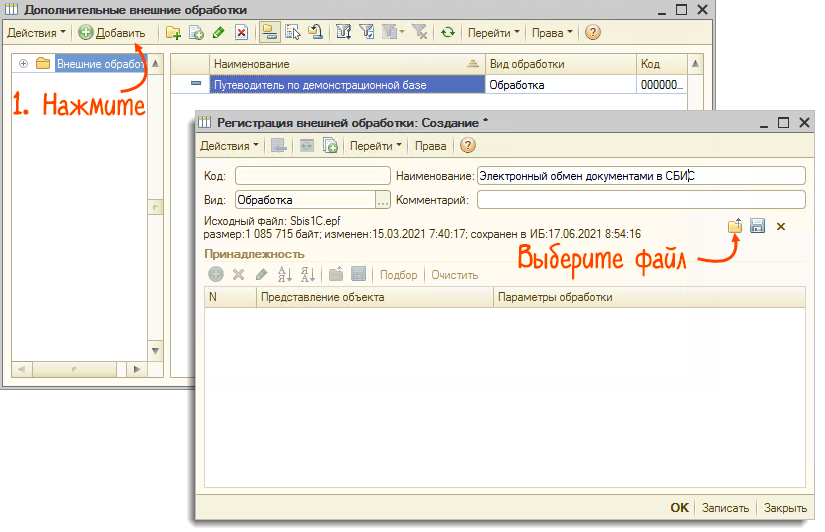This screenshot has height=532, width=825.
Task: Click the Добавить button in the list toolbar
Action: click(x=112, y=32)
